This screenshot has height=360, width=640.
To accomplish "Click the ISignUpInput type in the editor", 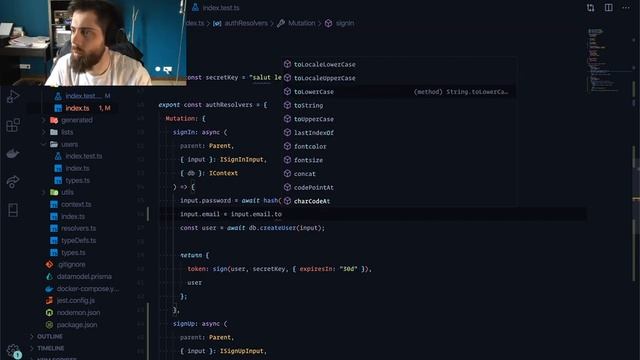I will click(242, 351).
